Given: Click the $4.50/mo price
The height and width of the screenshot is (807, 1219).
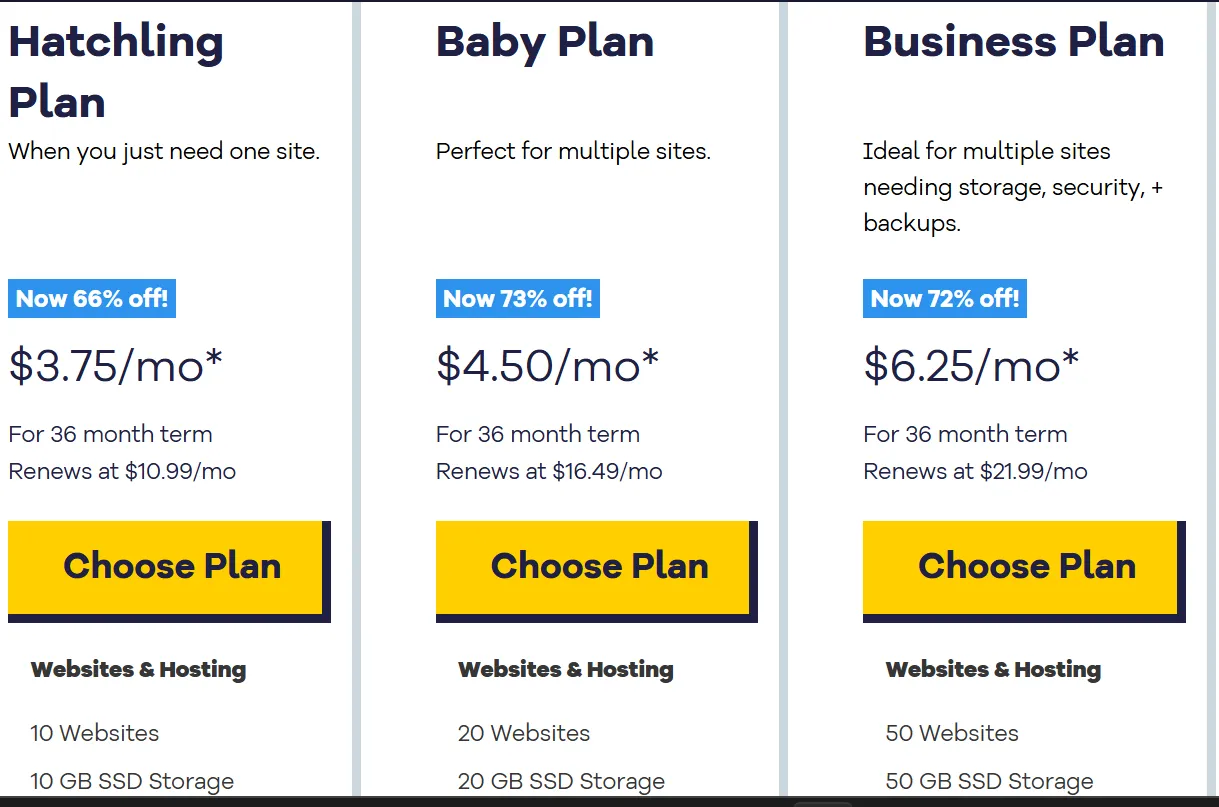Looking at the screenshot, I should (547, 367).
